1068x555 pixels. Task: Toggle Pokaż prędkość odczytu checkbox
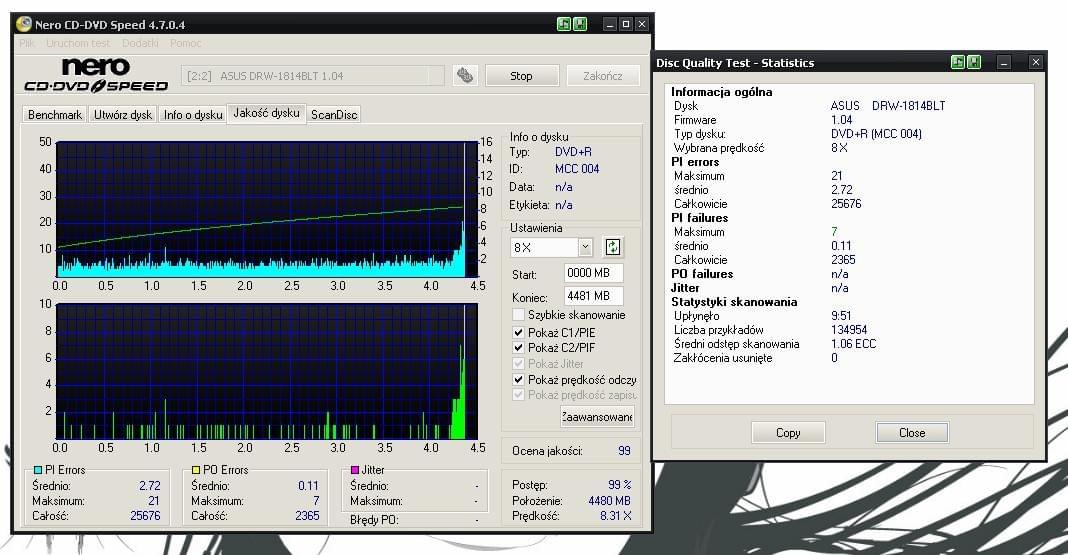(518, 379)
